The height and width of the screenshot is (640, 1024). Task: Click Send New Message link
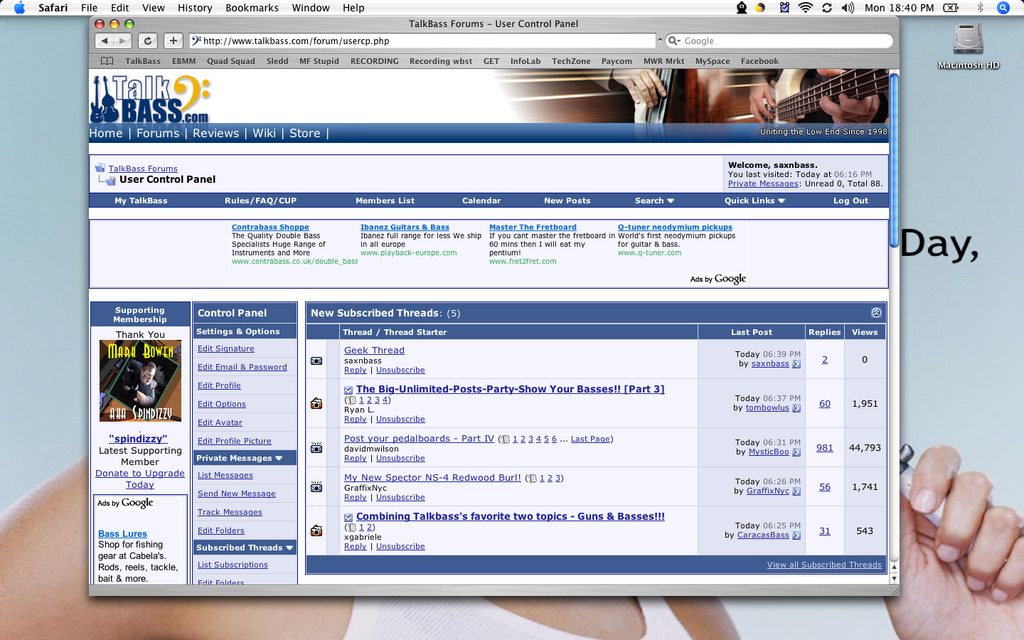coord(236,494)
